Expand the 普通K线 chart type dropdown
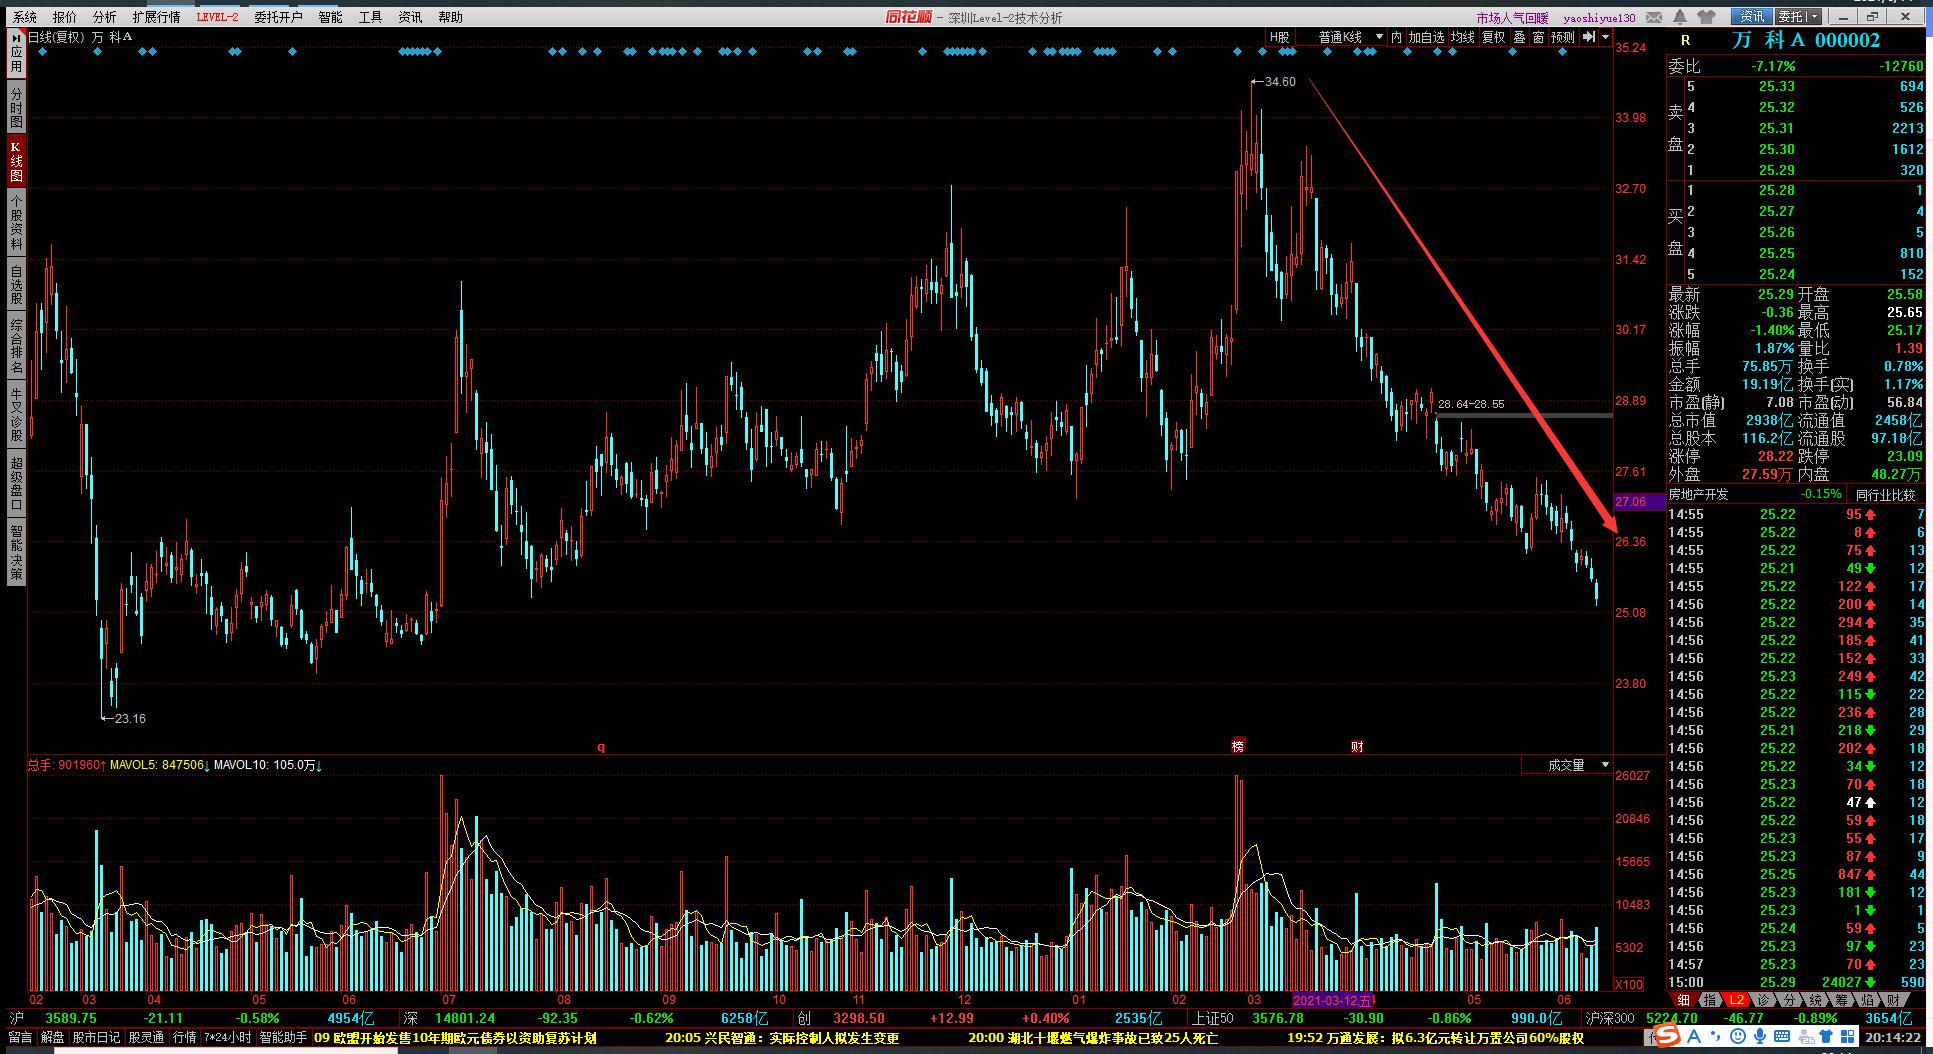This screenshot has height=1054, width=1933. point(1340,37)
